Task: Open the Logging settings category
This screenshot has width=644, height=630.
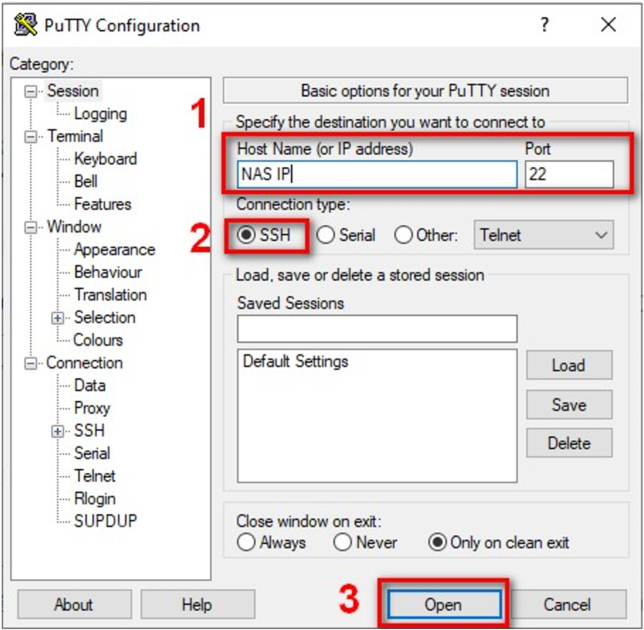Action: [x=100, y=114]
